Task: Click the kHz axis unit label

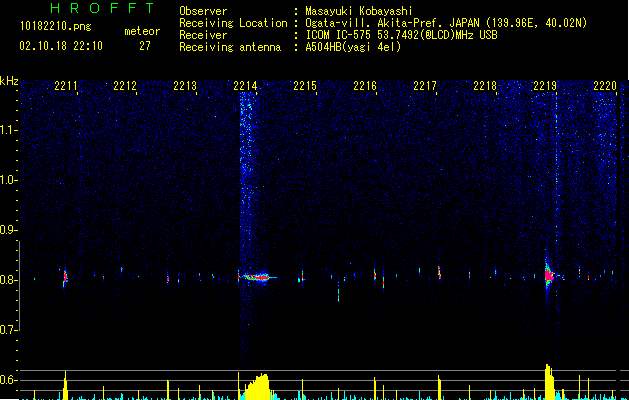Action: pyautogui.click(x=9, y=81)
